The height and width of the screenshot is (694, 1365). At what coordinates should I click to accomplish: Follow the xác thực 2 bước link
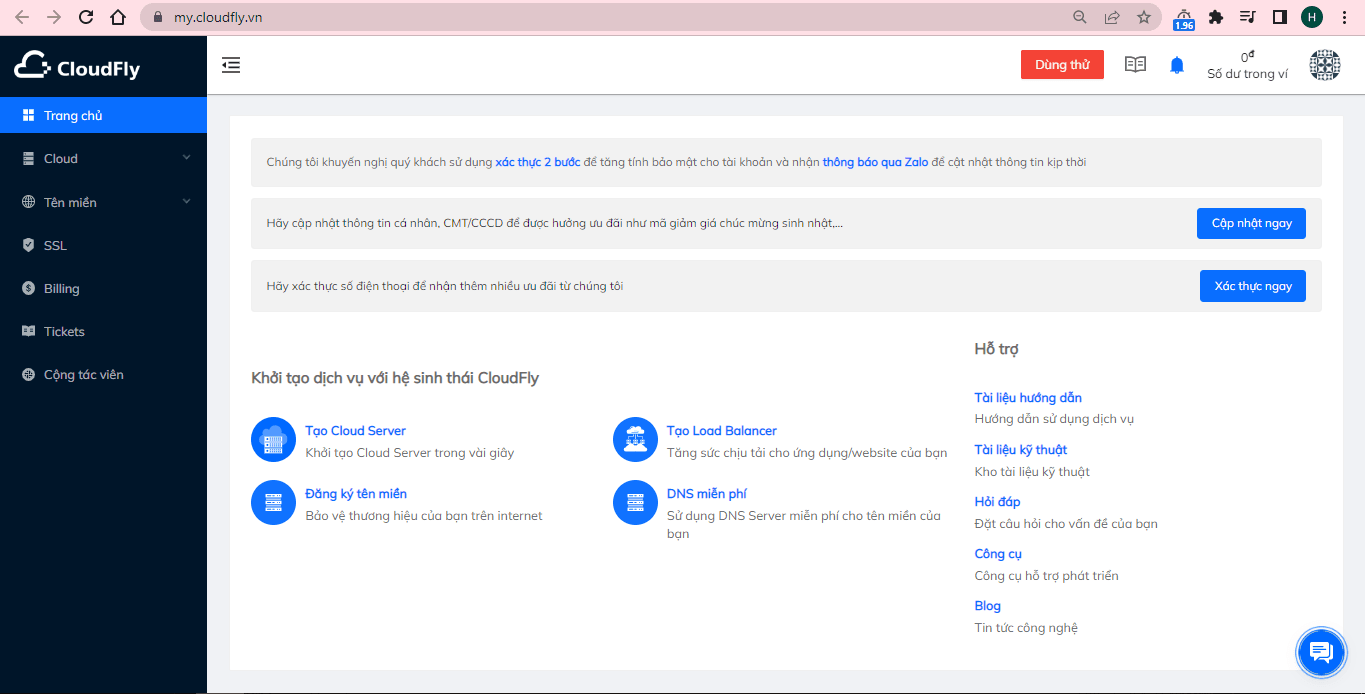pyautogui.click(x=538, y=162)
